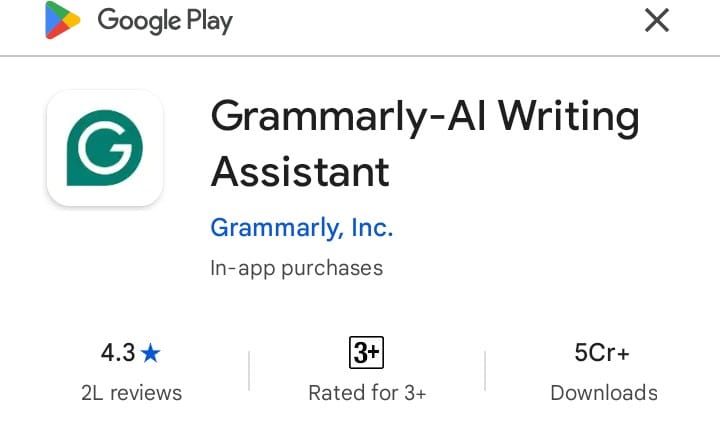The height and width of the screenshot is (448, 720).
Task: Click the word 'Play' in the header
Action: [208, 21]
